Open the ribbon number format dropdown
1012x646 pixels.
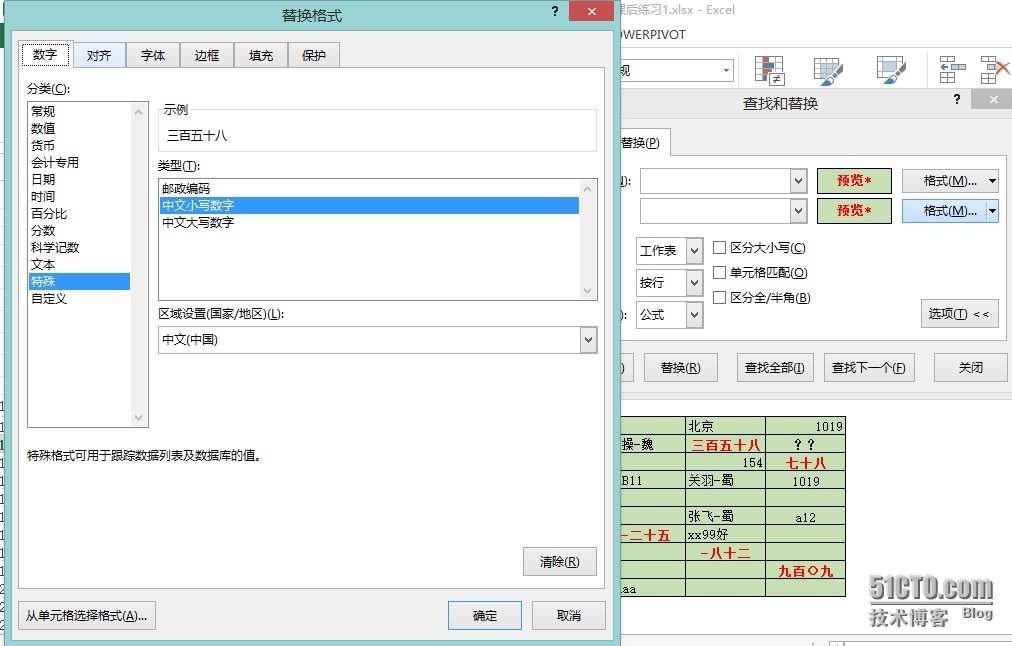click(727, 70)
